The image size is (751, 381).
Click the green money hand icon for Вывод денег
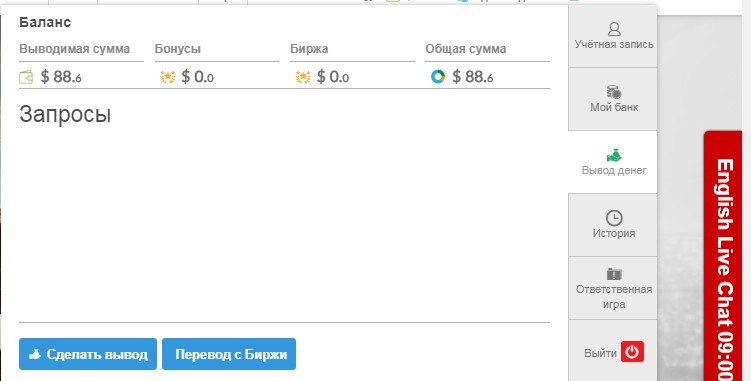(x=614, y=155)
